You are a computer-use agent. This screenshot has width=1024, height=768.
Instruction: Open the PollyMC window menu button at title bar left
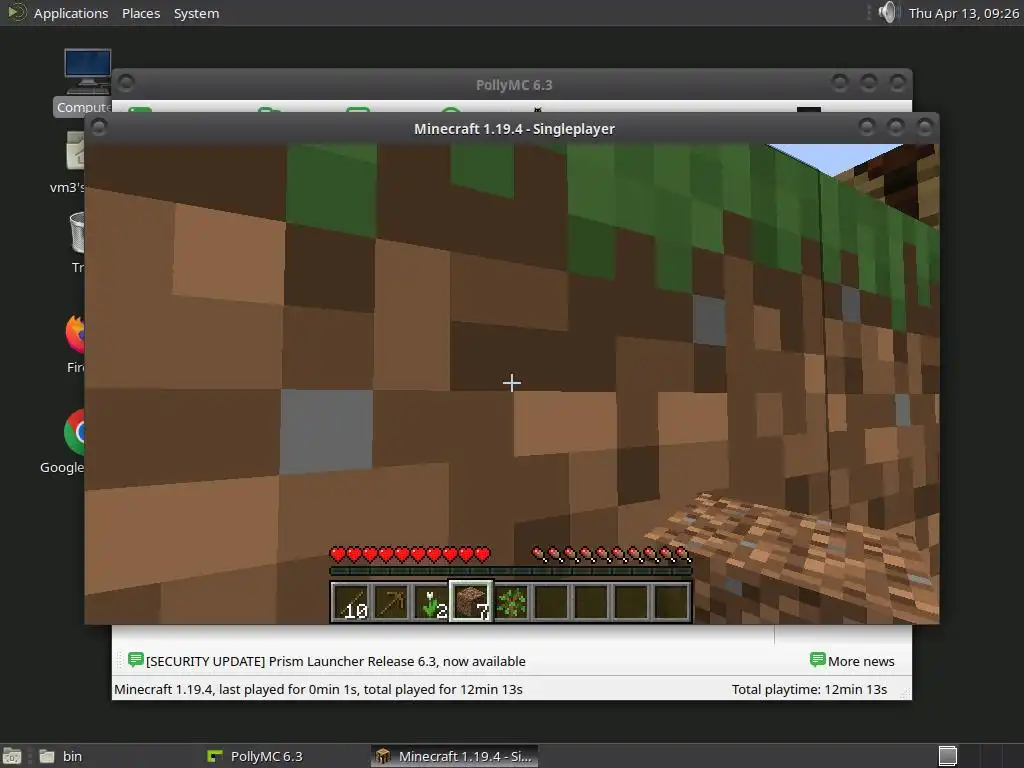[126, 83]
